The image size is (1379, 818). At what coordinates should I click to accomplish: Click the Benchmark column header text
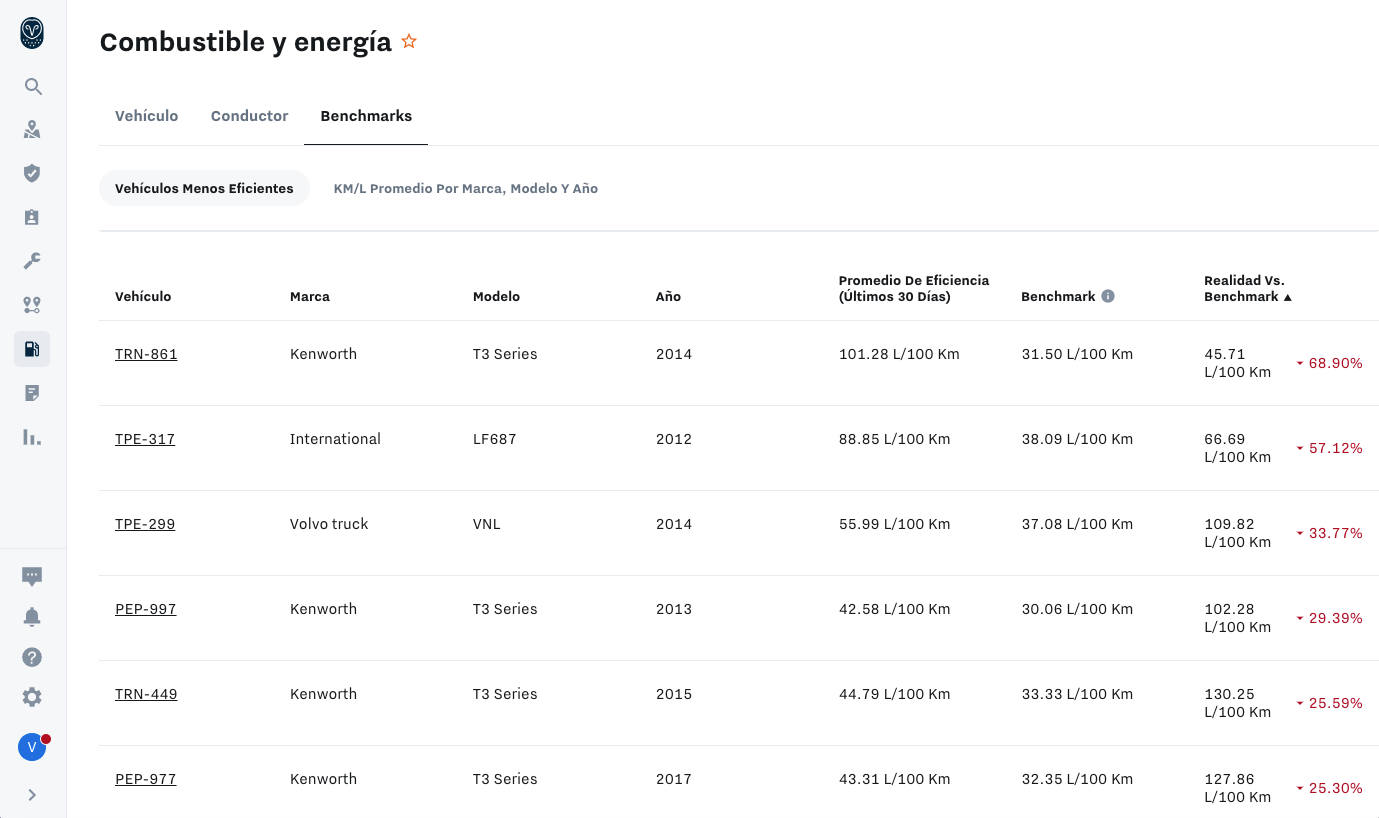coord(1058,296)
